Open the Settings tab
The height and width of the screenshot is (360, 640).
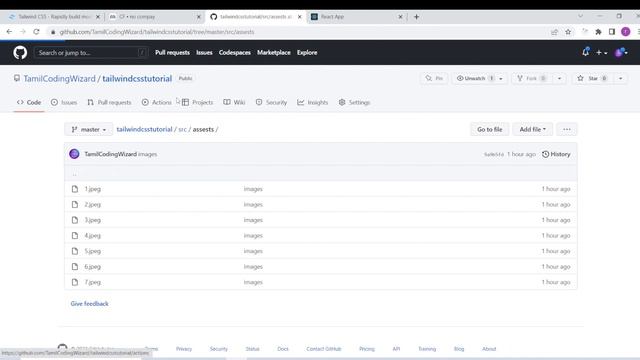click(354, 102)
